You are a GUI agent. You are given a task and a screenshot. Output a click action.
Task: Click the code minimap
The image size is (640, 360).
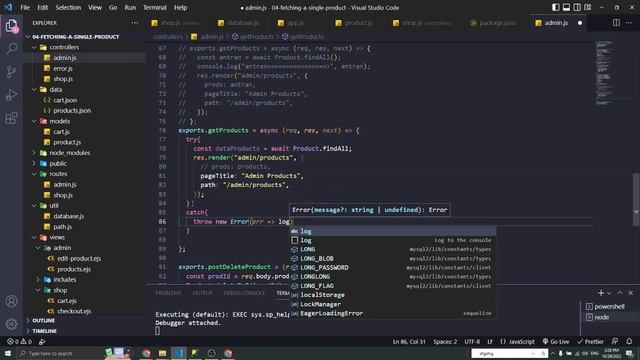coord(605,73)
